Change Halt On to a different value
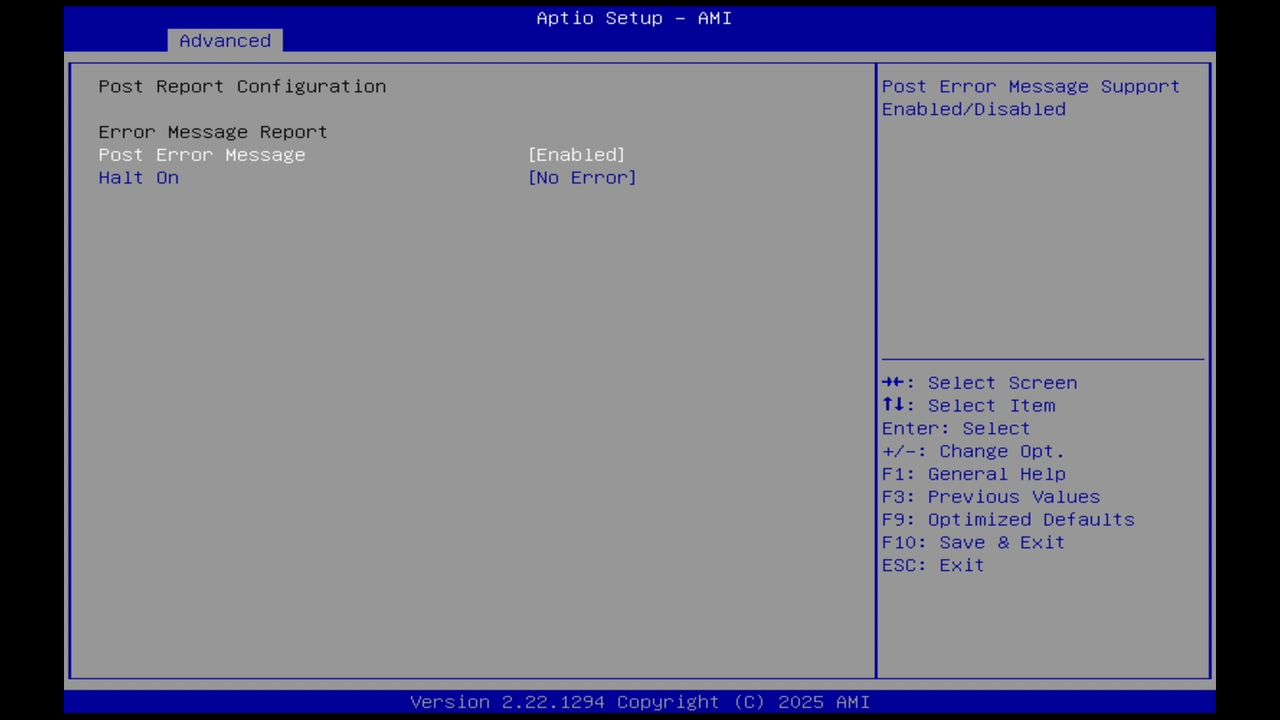This screenshot has width=1280, height=720. [x=582, y=177]
